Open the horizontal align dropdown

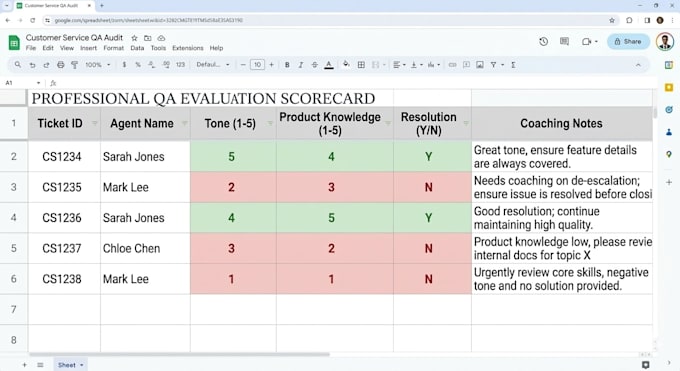399,65
